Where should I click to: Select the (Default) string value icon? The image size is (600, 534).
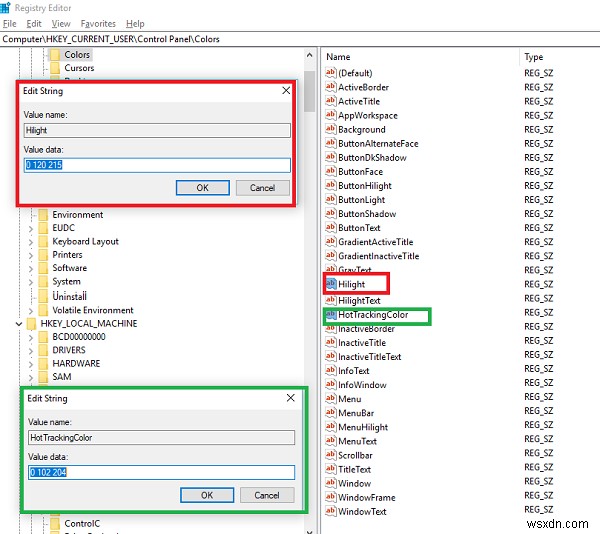330,73
